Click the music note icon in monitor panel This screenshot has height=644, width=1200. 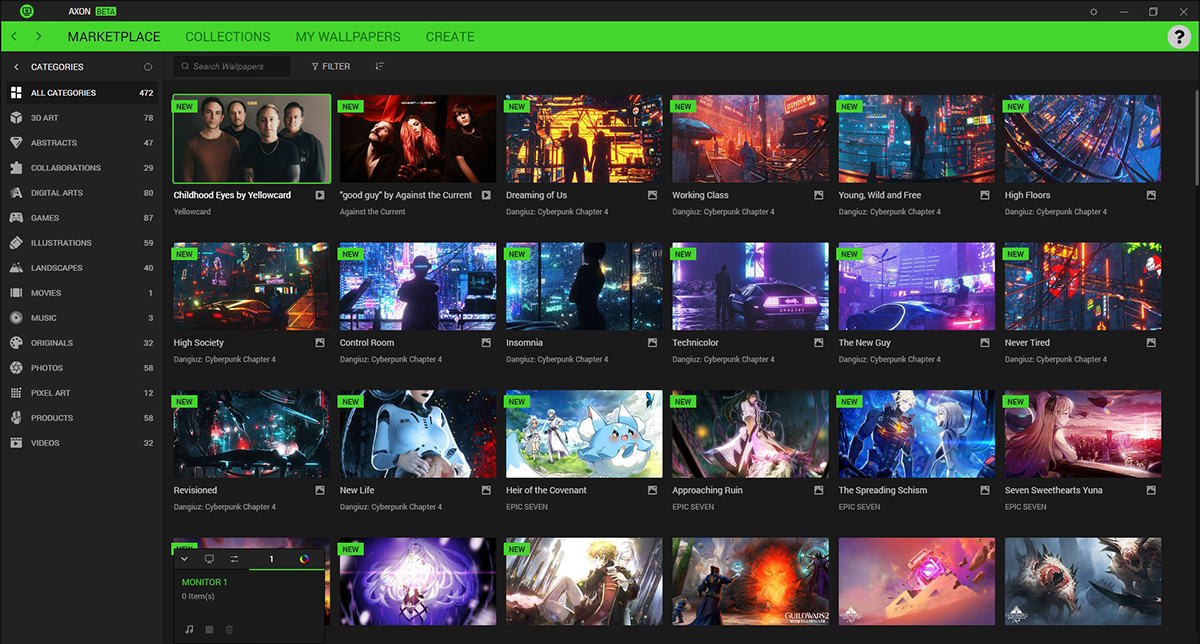pos(189,629)
